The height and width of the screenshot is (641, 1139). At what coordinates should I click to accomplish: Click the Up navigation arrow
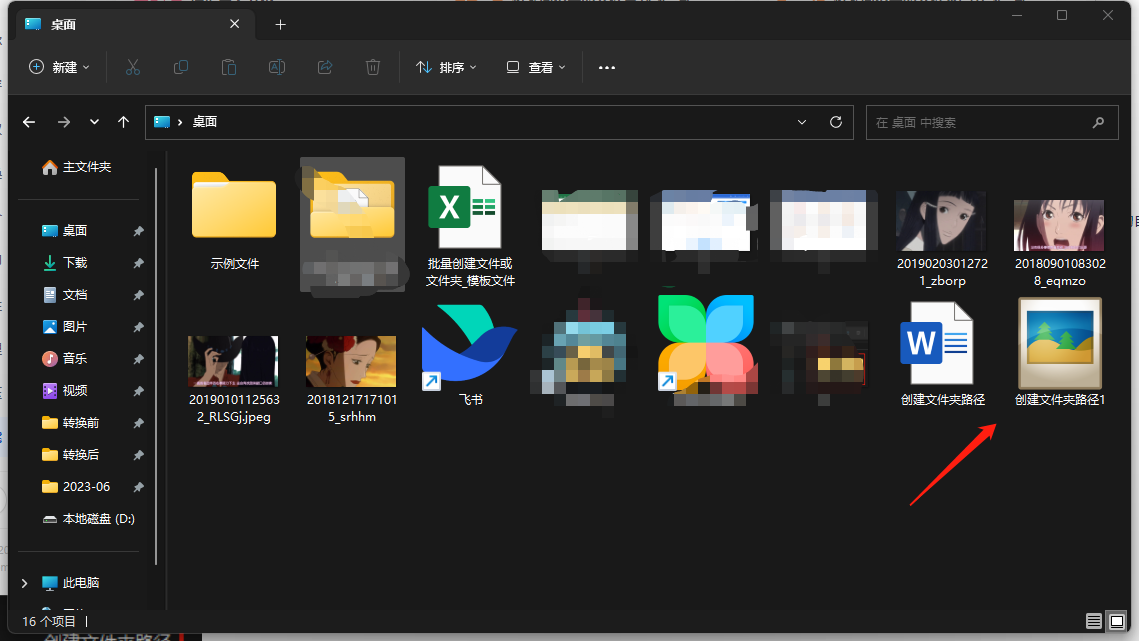pos(123,121)
